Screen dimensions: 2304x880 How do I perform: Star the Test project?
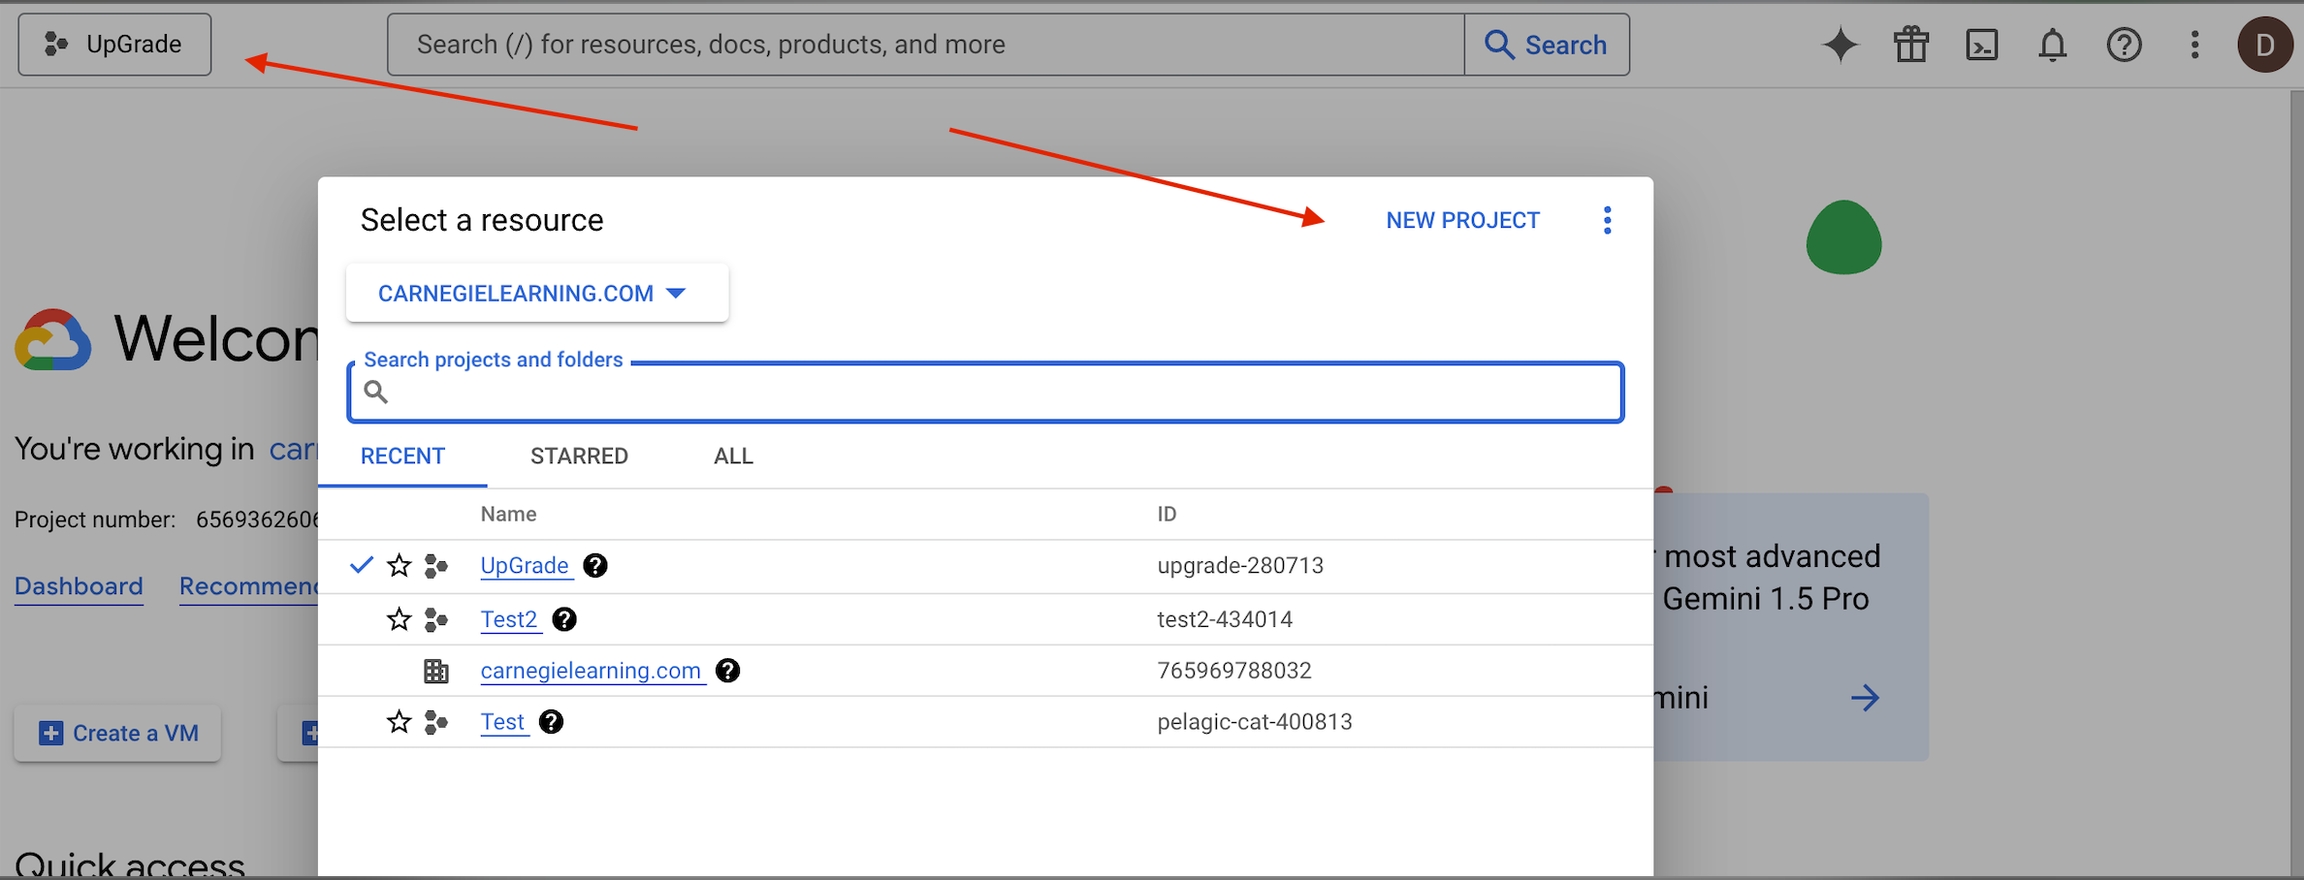coord(399,722)
